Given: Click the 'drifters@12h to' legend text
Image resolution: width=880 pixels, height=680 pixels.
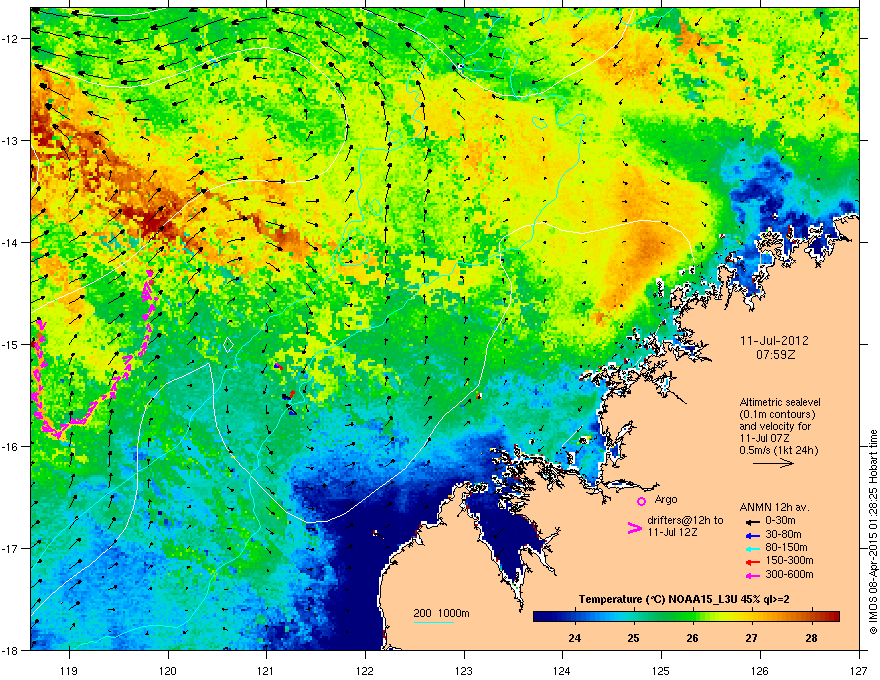Looking at the screenshot, I should 685,521.
